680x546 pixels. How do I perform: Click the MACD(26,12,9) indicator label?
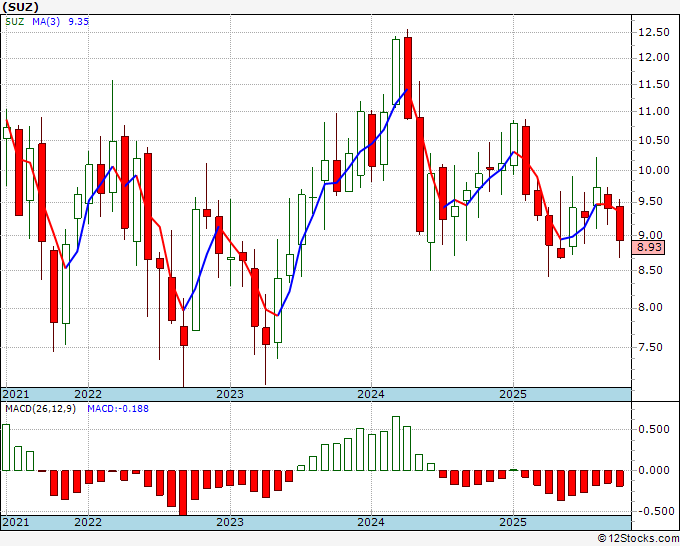[x=40, y=409]
